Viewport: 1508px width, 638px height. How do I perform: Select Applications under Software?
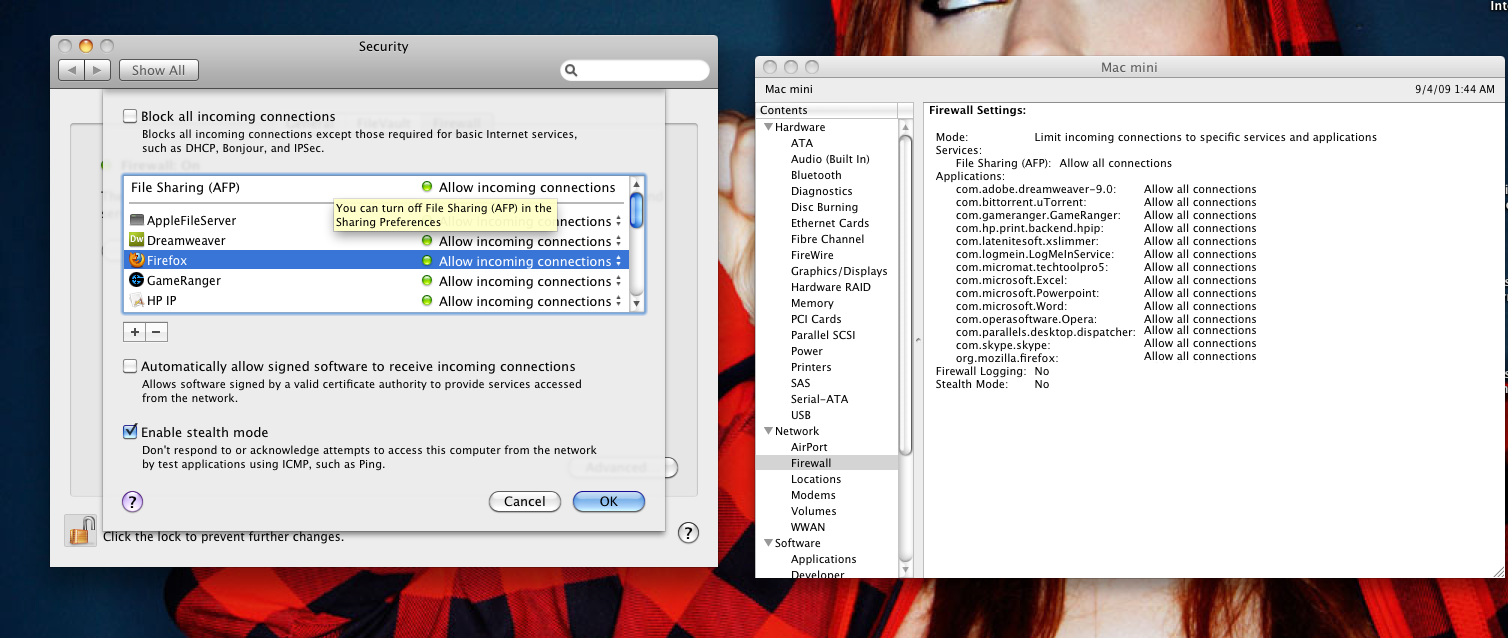(x=824, y=559)
